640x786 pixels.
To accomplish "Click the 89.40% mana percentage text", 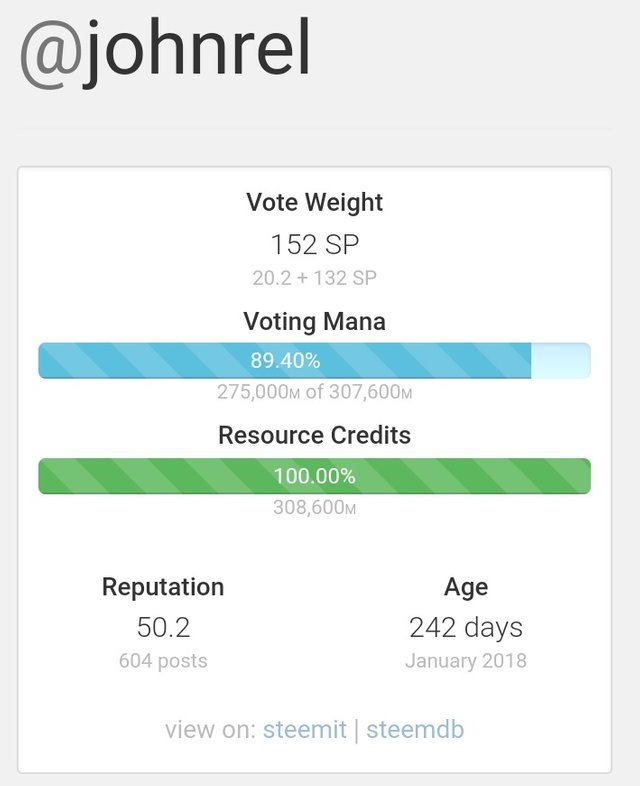I will tap(285, 360).
